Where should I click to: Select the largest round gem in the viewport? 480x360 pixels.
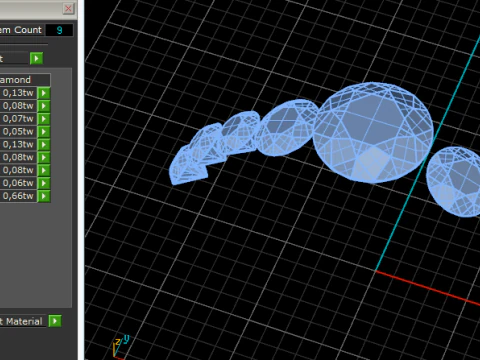373,132
